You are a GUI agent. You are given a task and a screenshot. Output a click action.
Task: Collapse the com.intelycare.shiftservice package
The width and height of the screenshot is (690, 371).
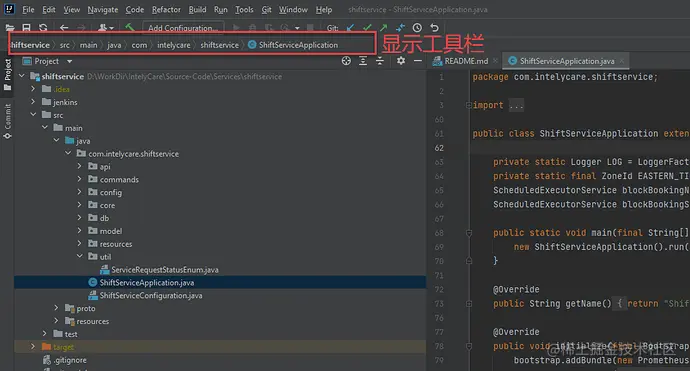tap(68, 153)
